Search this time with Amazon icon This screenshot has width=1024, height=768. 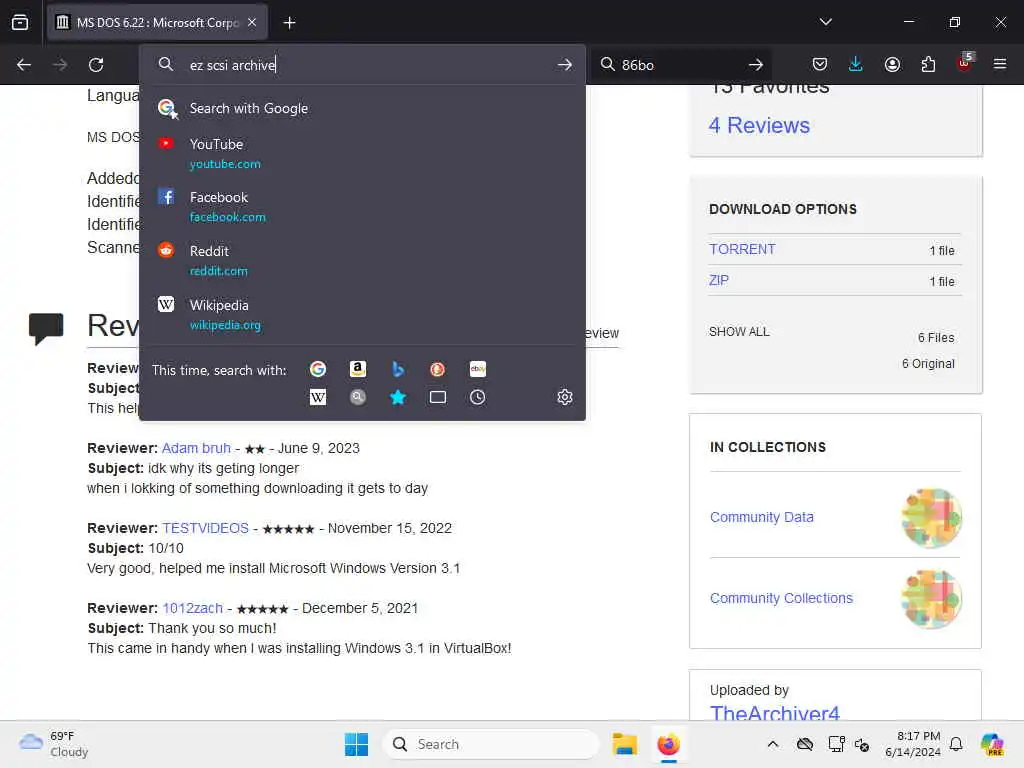point(357,369)
